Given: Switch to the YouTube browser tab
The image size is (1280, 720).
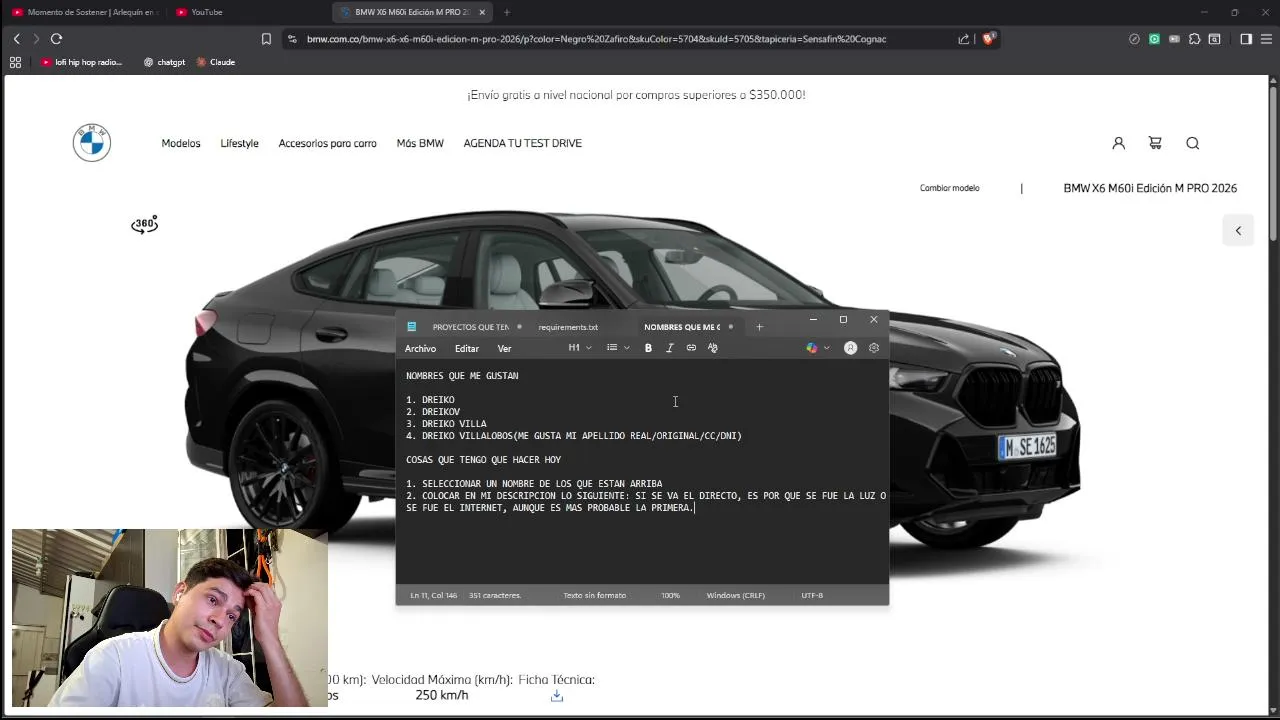Looking at the screenshot, I should click(207, 12).
